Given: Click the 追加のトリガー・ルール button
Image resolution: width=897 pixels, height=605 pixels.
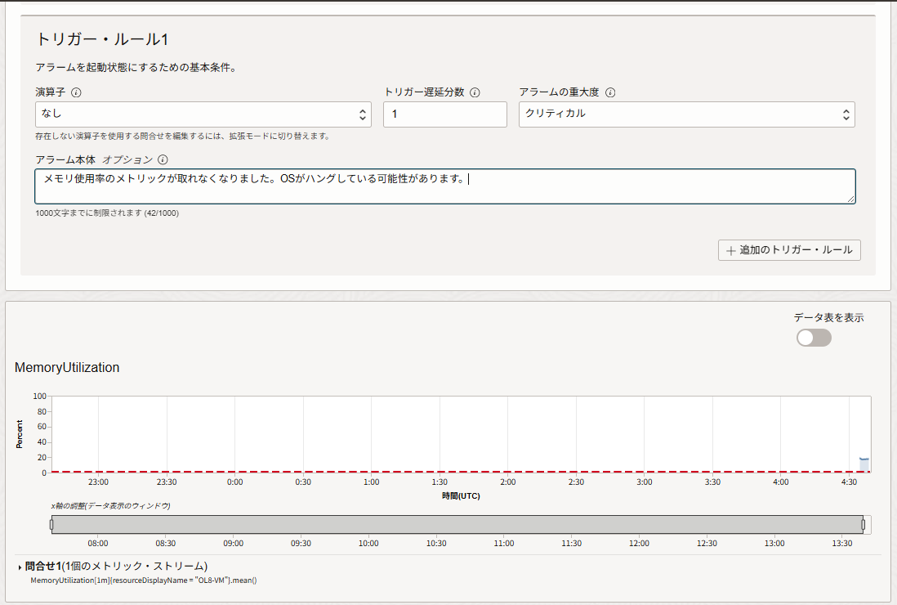Looking at the screenshot, I should point(789,250).
